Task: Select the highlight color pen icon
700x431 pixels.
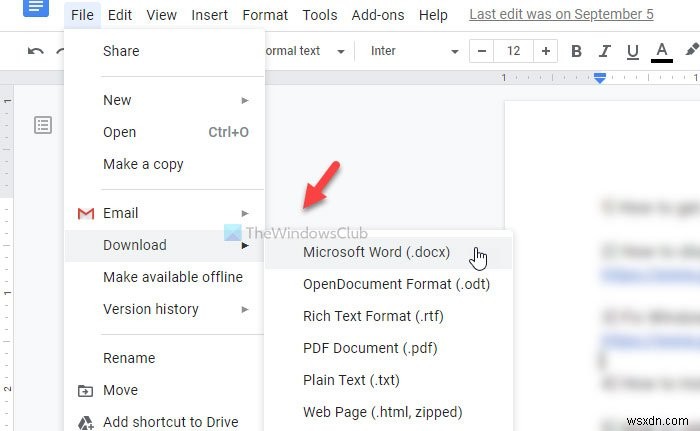Action: point(692,51)
